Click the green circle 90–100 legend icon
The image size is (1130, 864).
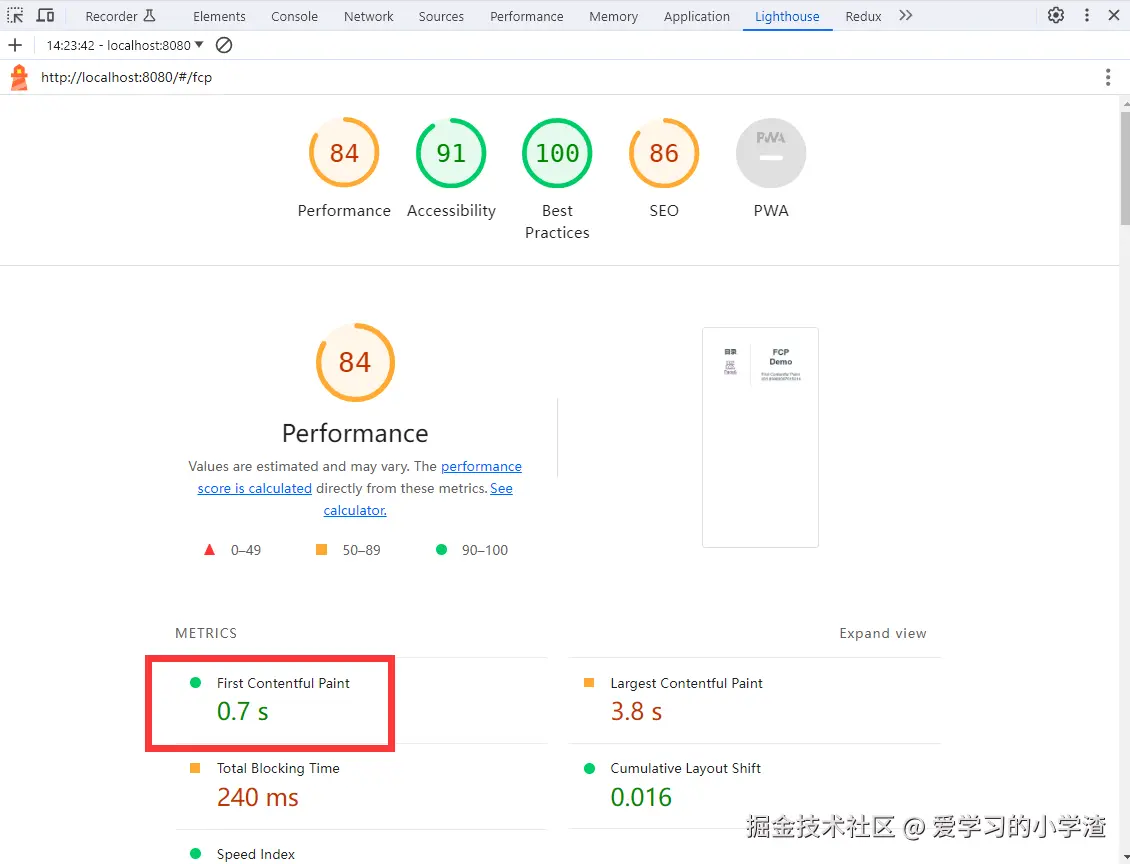tap(442, 550)
